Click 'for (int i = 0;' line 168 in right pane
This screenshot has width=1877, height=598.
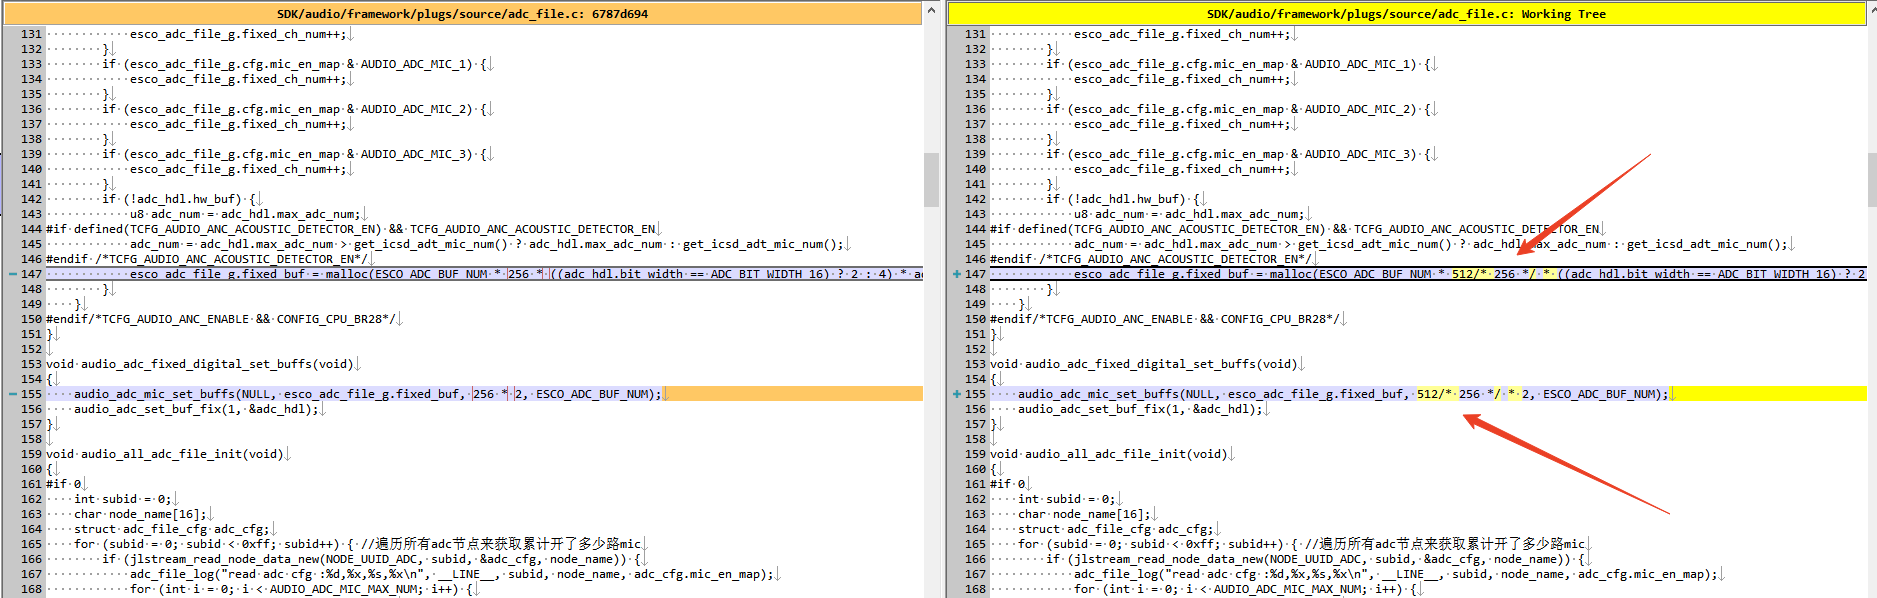(1245, 589)
